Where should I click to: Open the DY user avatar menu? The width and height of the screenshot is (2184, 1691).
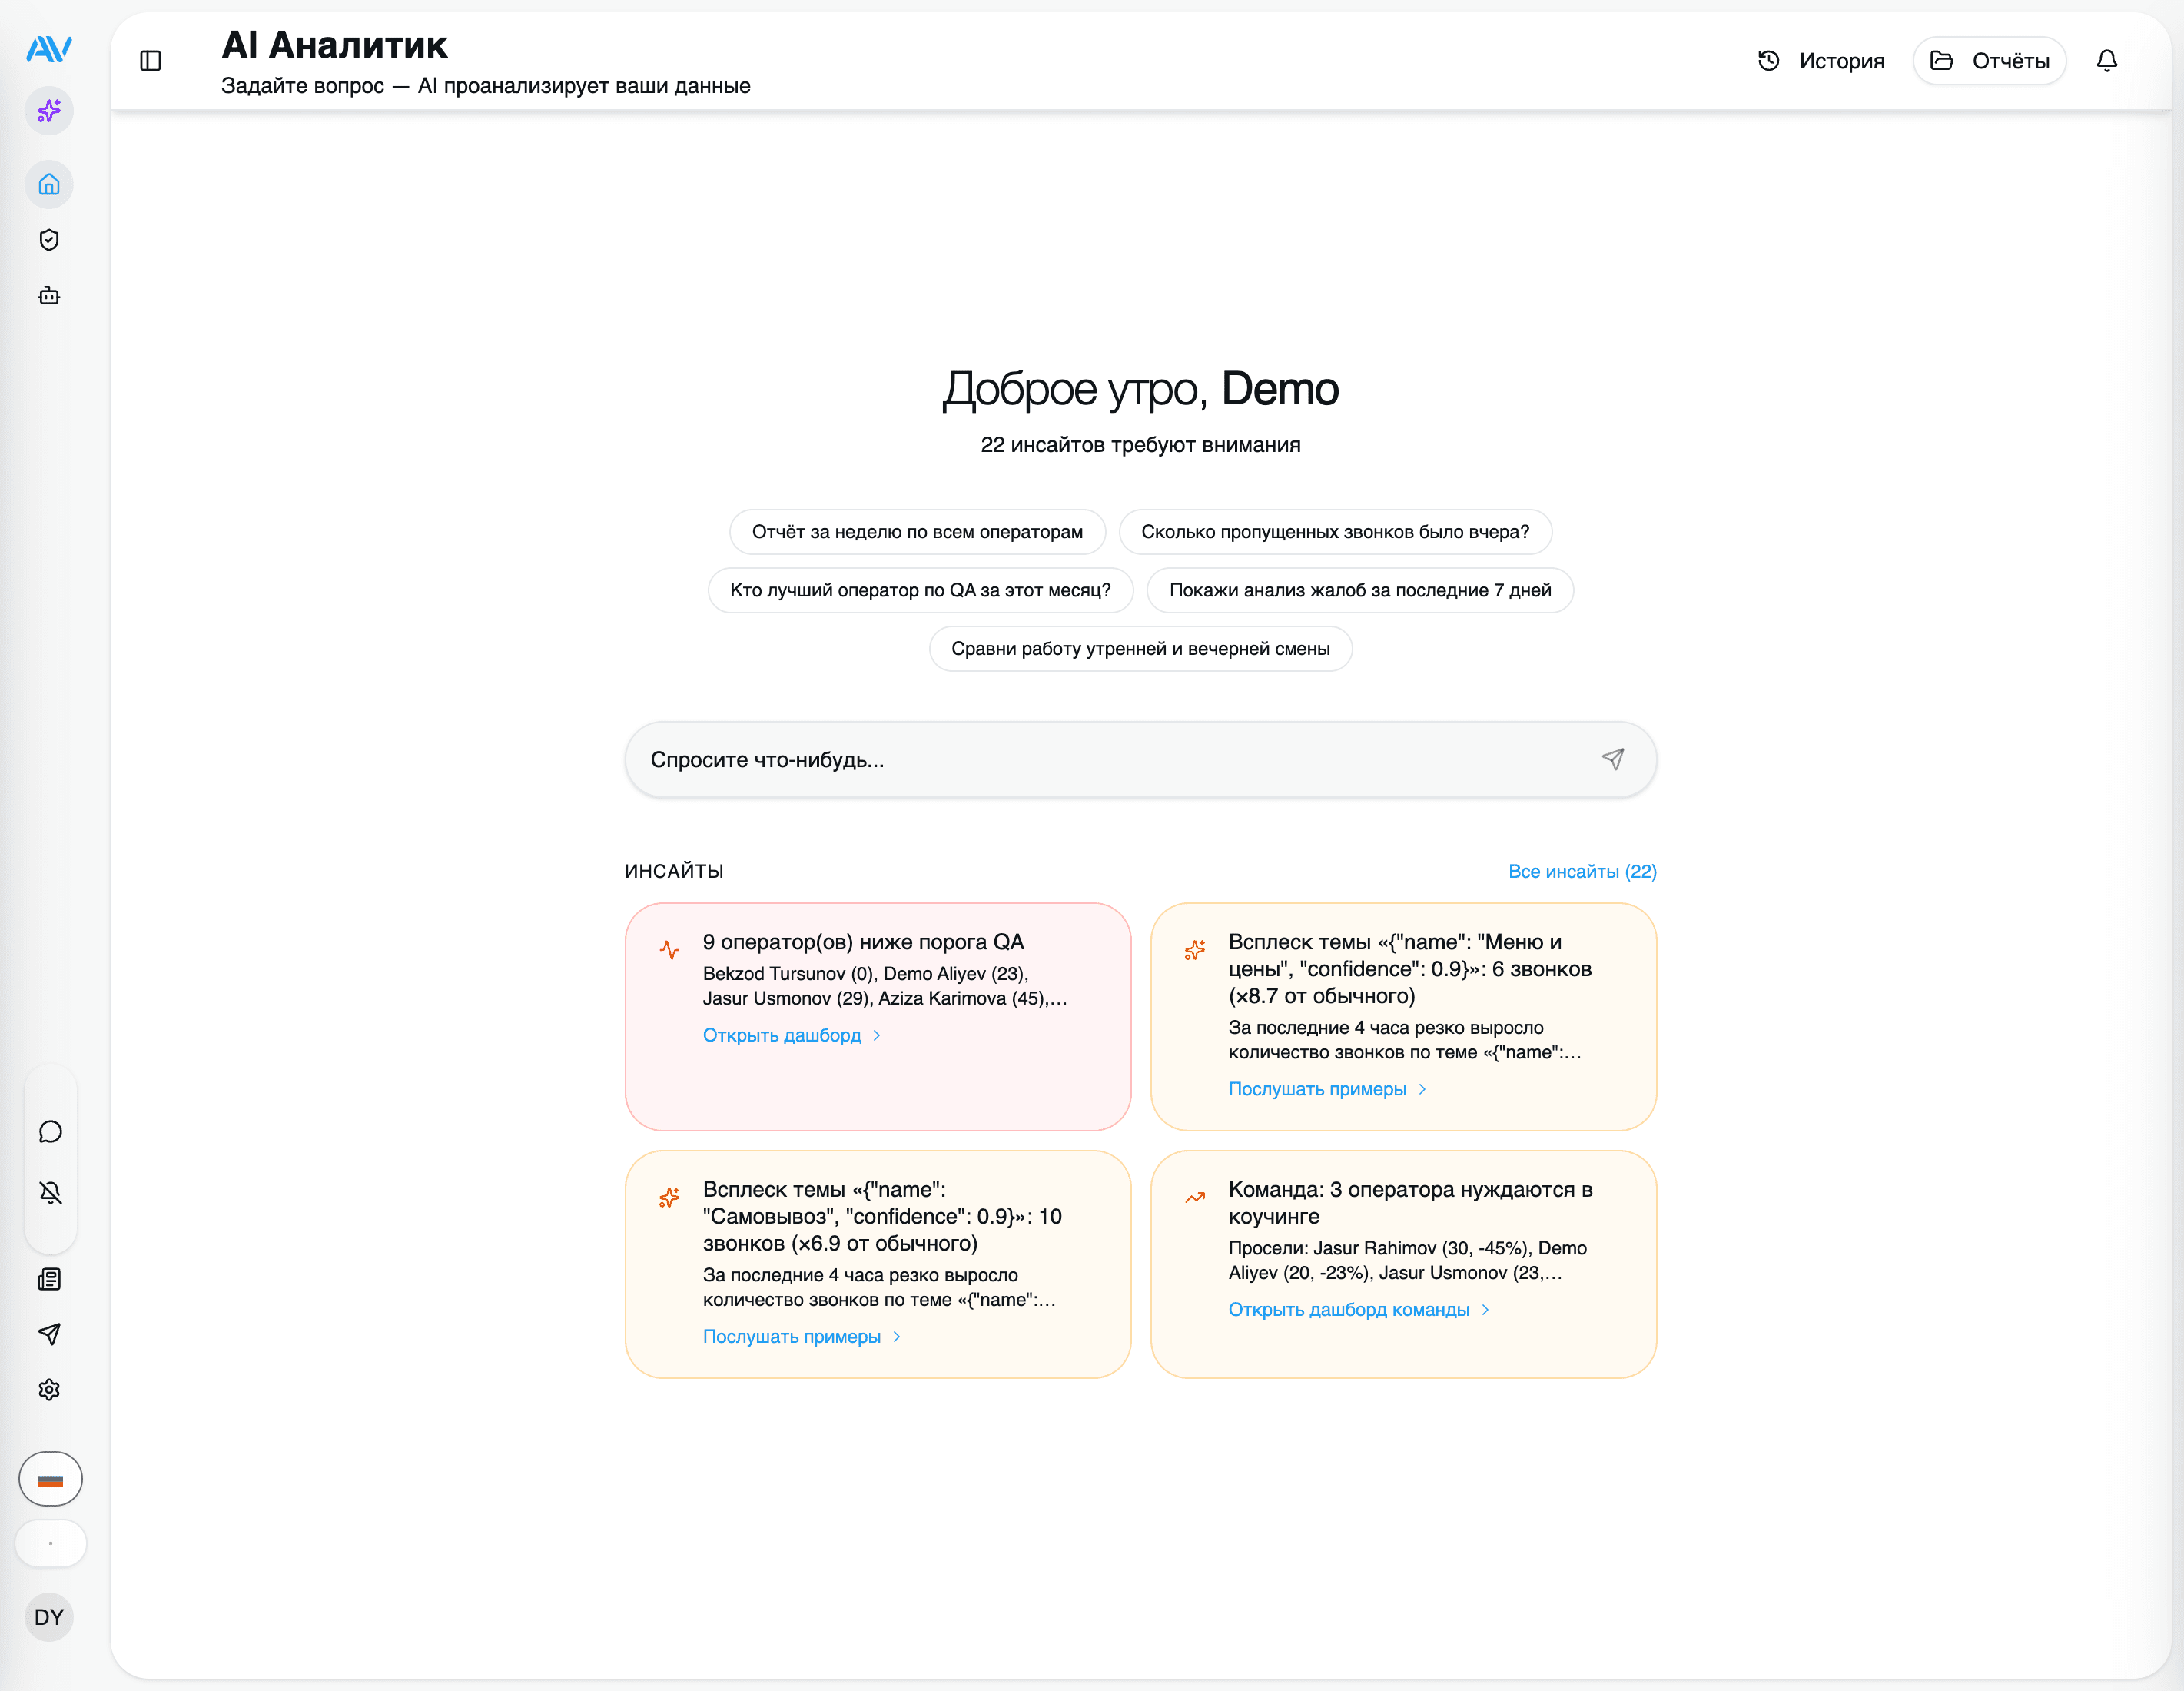click(49, 1617)
